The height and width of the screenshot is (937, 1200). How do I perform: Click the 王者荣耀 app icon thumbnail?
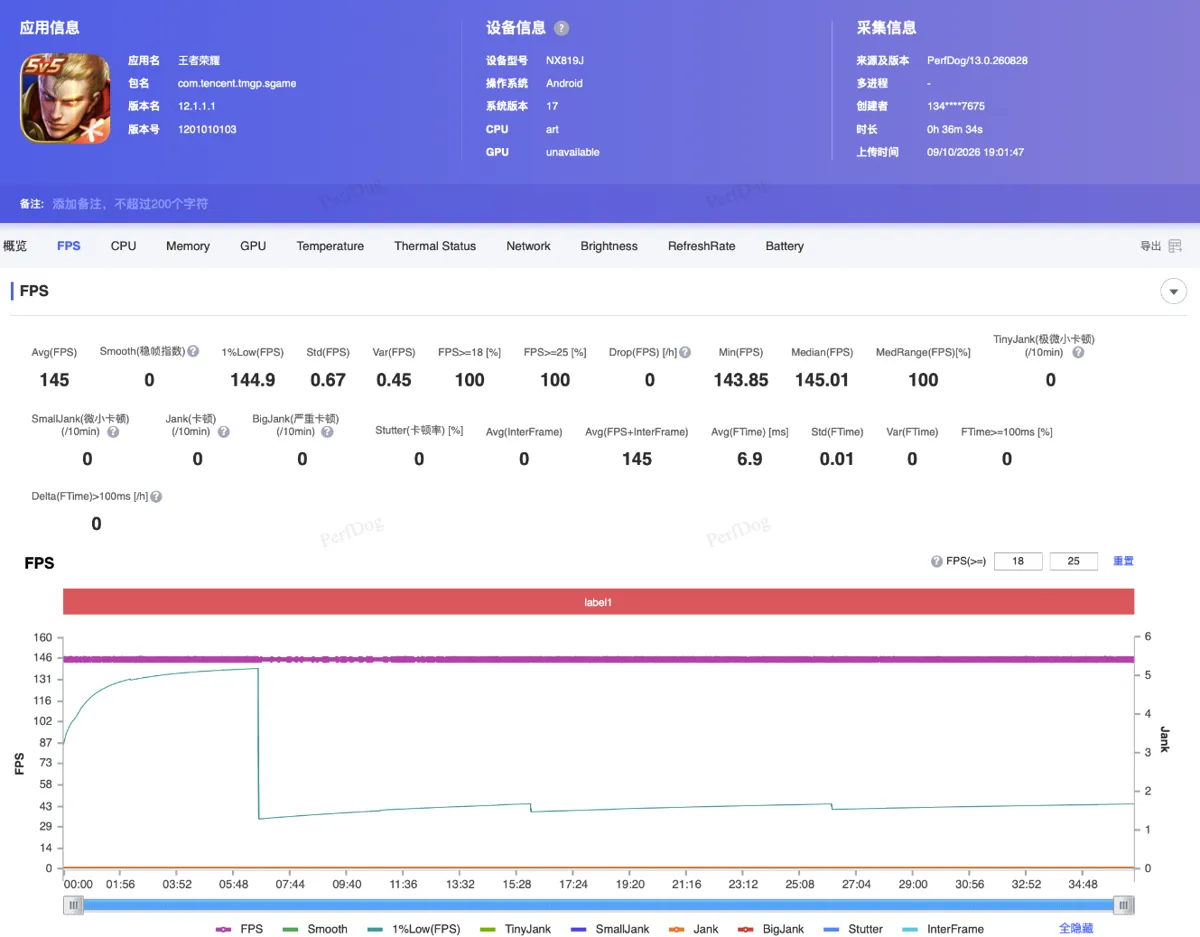[x=66, y=97]
